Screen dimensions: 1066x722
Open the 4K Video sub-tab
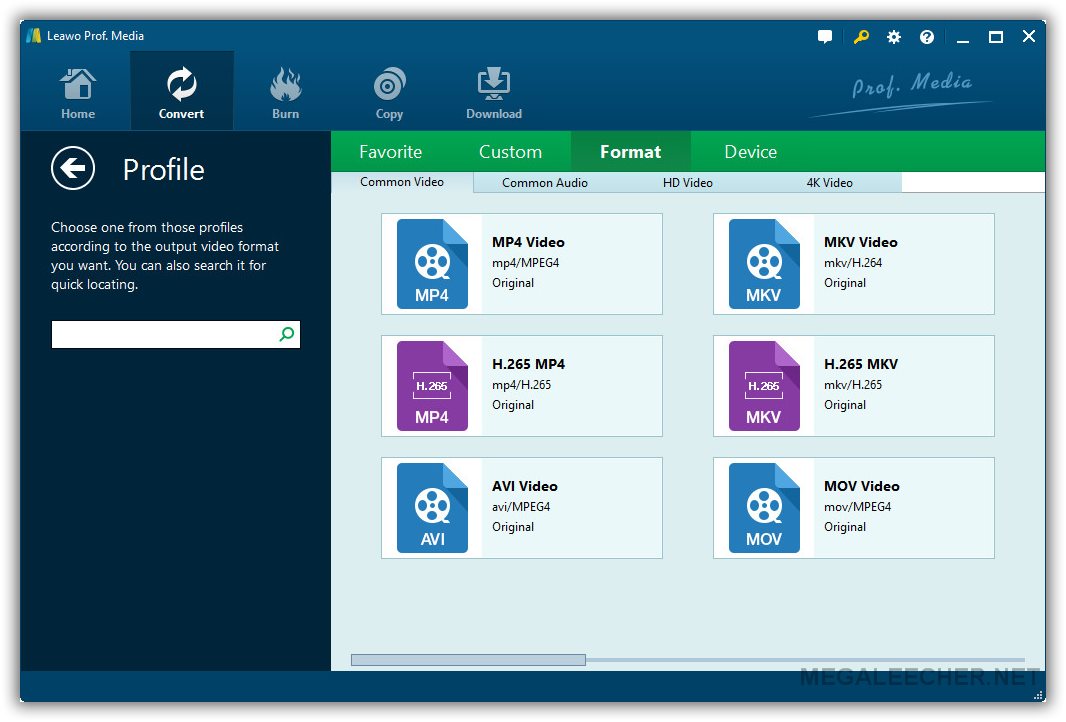pos(829,183)
